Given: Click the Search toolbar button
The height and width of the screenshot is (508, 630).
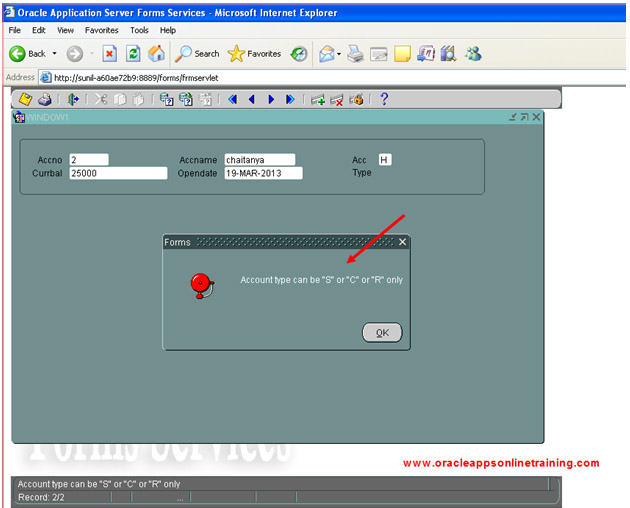Looking at the screenshot, I should (197, 54).
